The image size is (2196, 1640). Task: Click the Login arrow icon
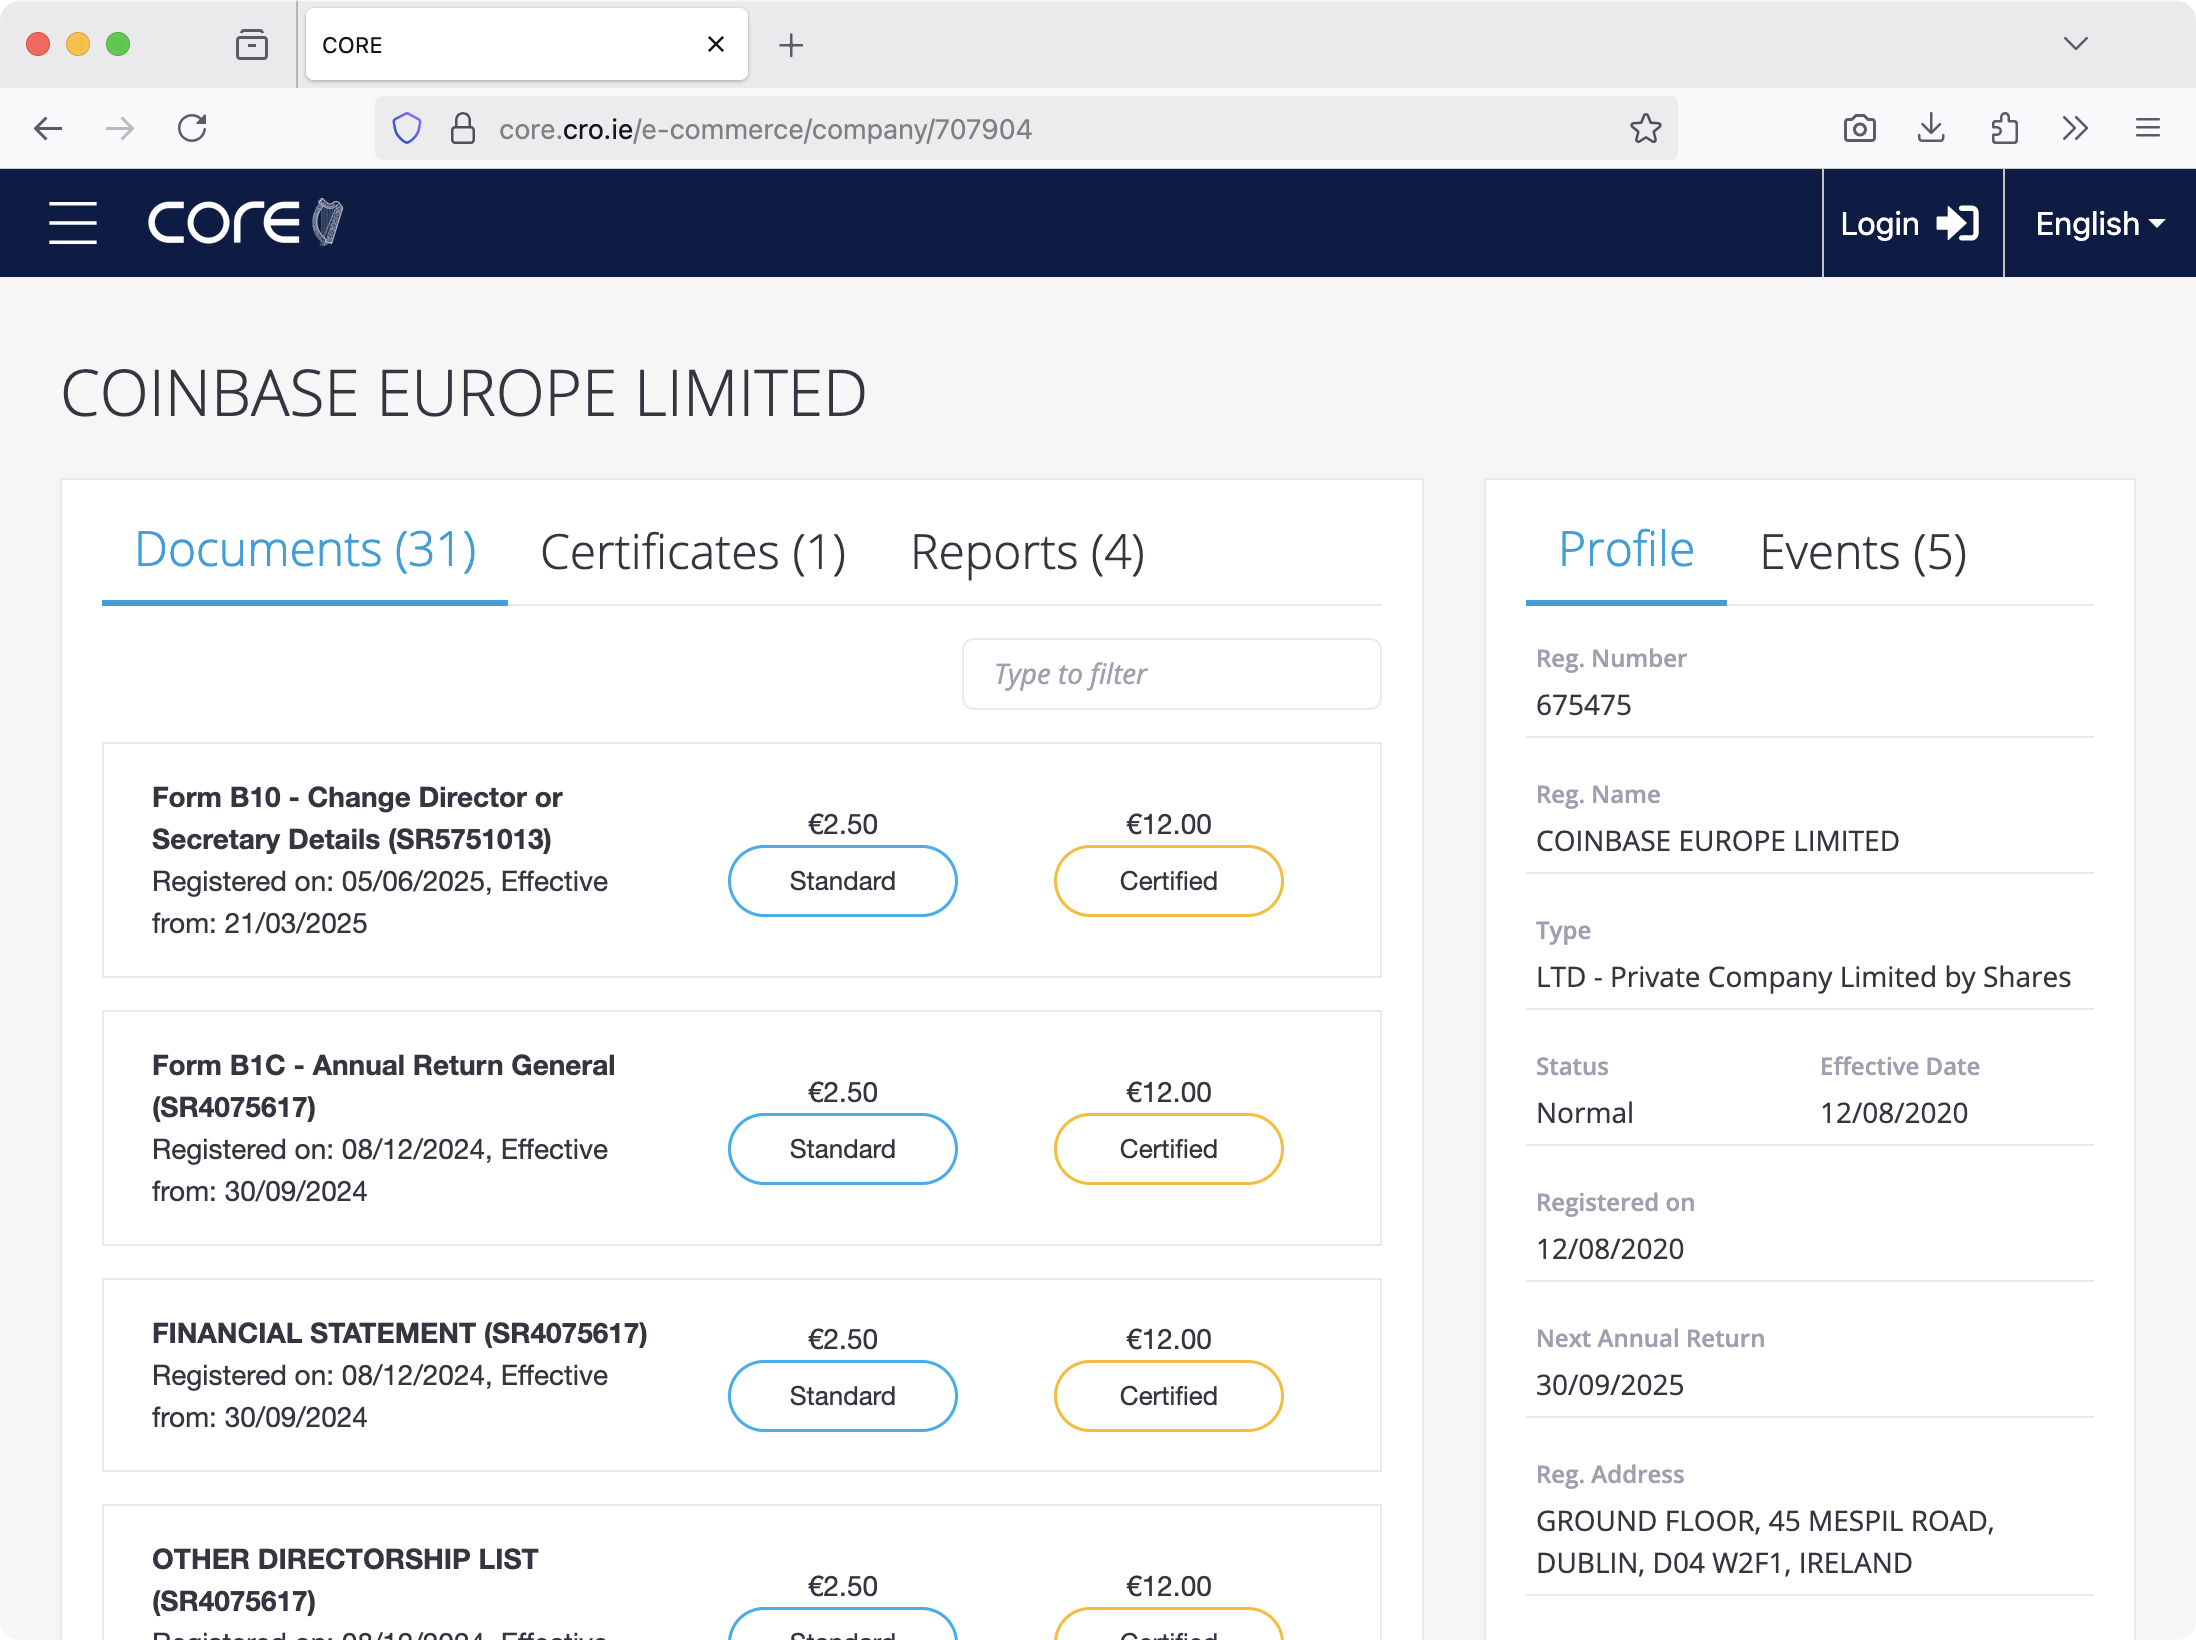(1957, 223)
